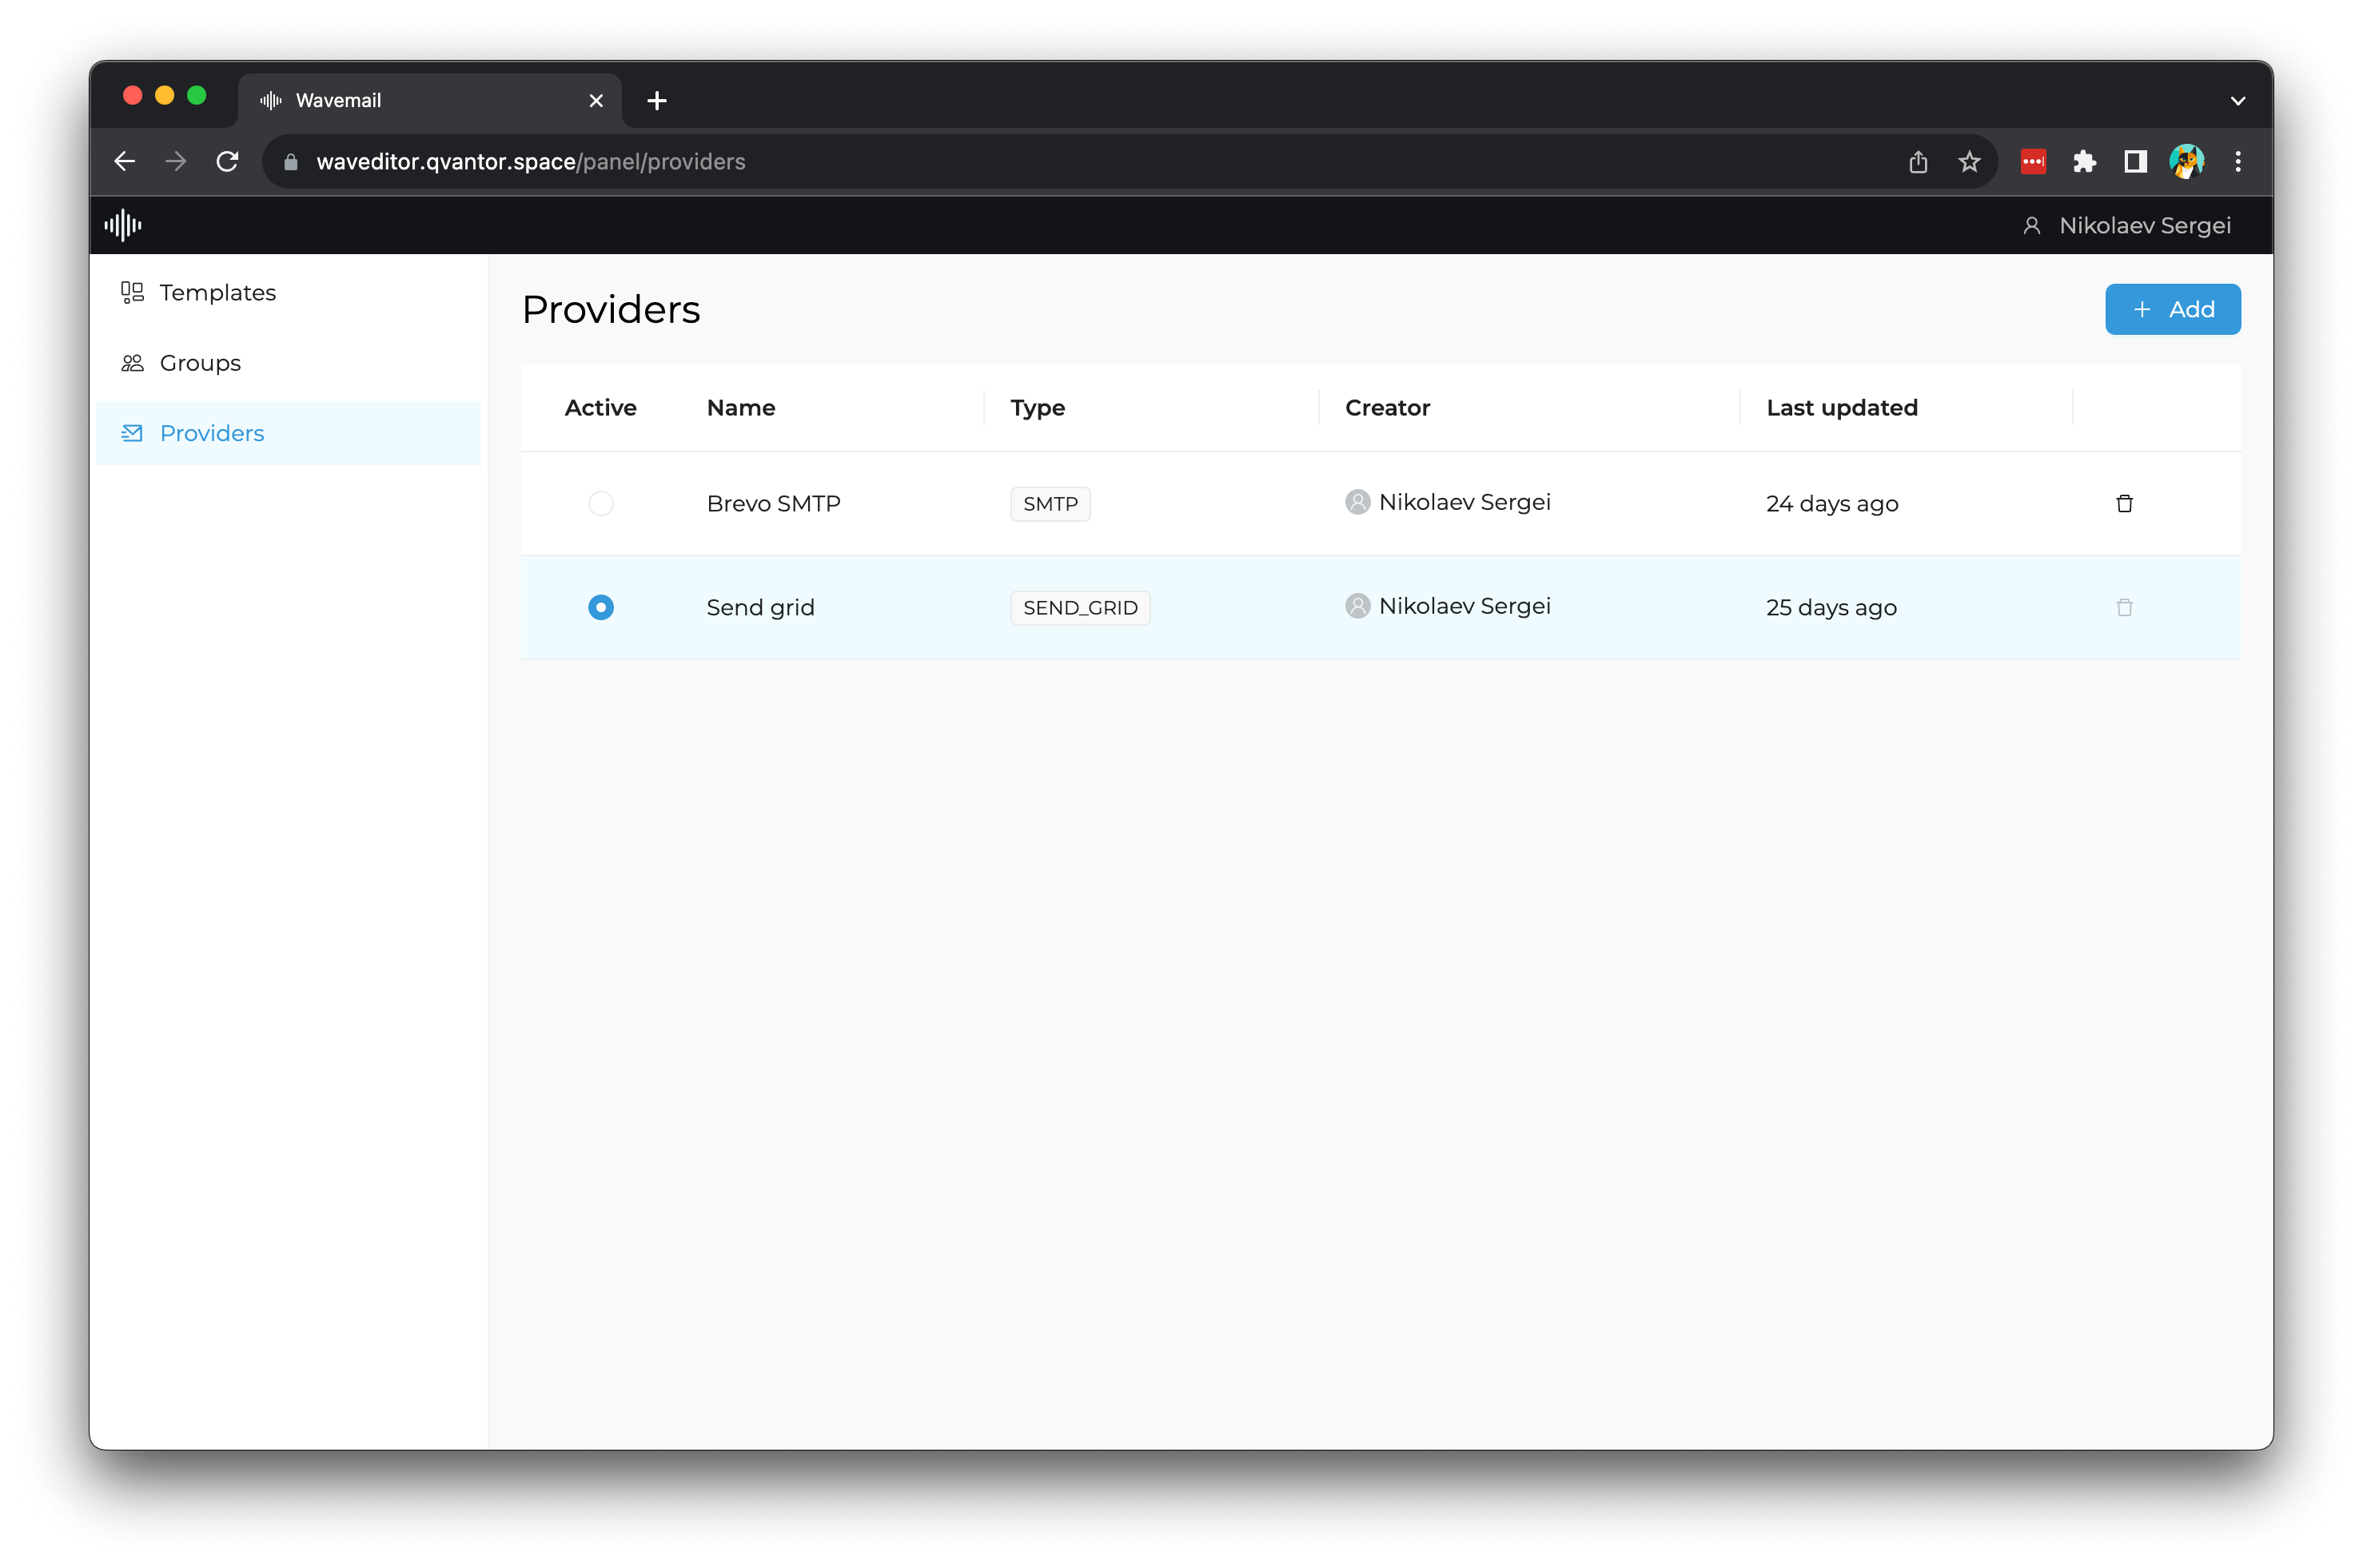Click the Providers page heading
The width and height of the screenshot is (2363, 1568).
coord(611,309)
